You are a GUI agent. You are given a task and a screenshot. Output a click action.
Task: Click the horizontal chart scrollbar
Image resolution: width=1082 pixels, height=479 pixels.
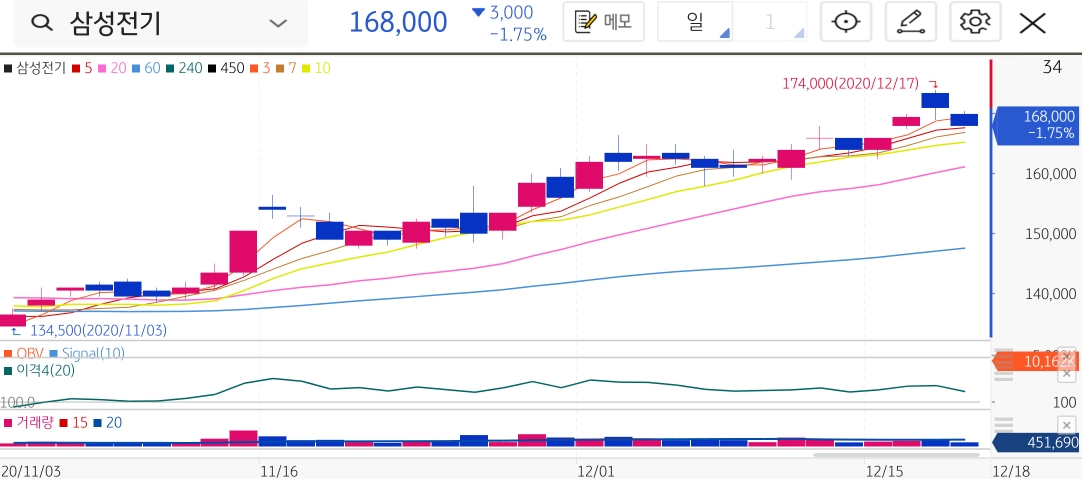click(x=896, y=455)
